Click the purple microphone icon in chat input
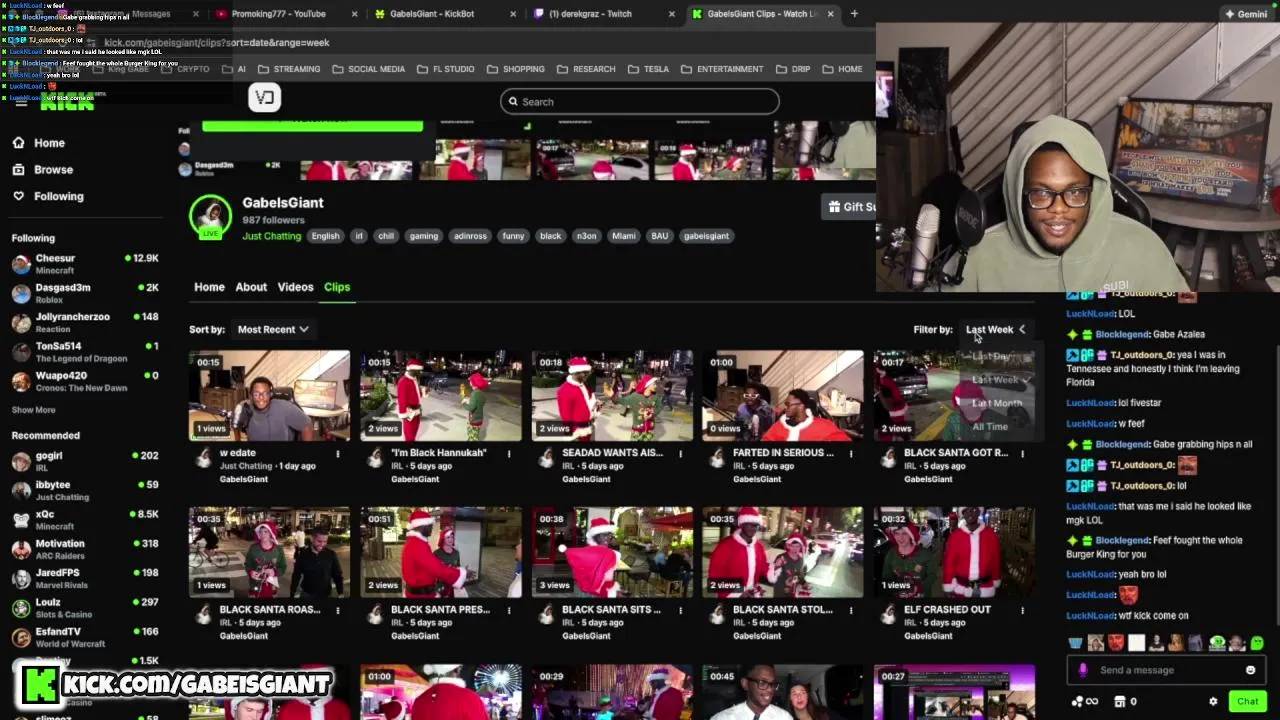Image resolution: width=1280 pixels, height=720 pixels. (1083, 670)
